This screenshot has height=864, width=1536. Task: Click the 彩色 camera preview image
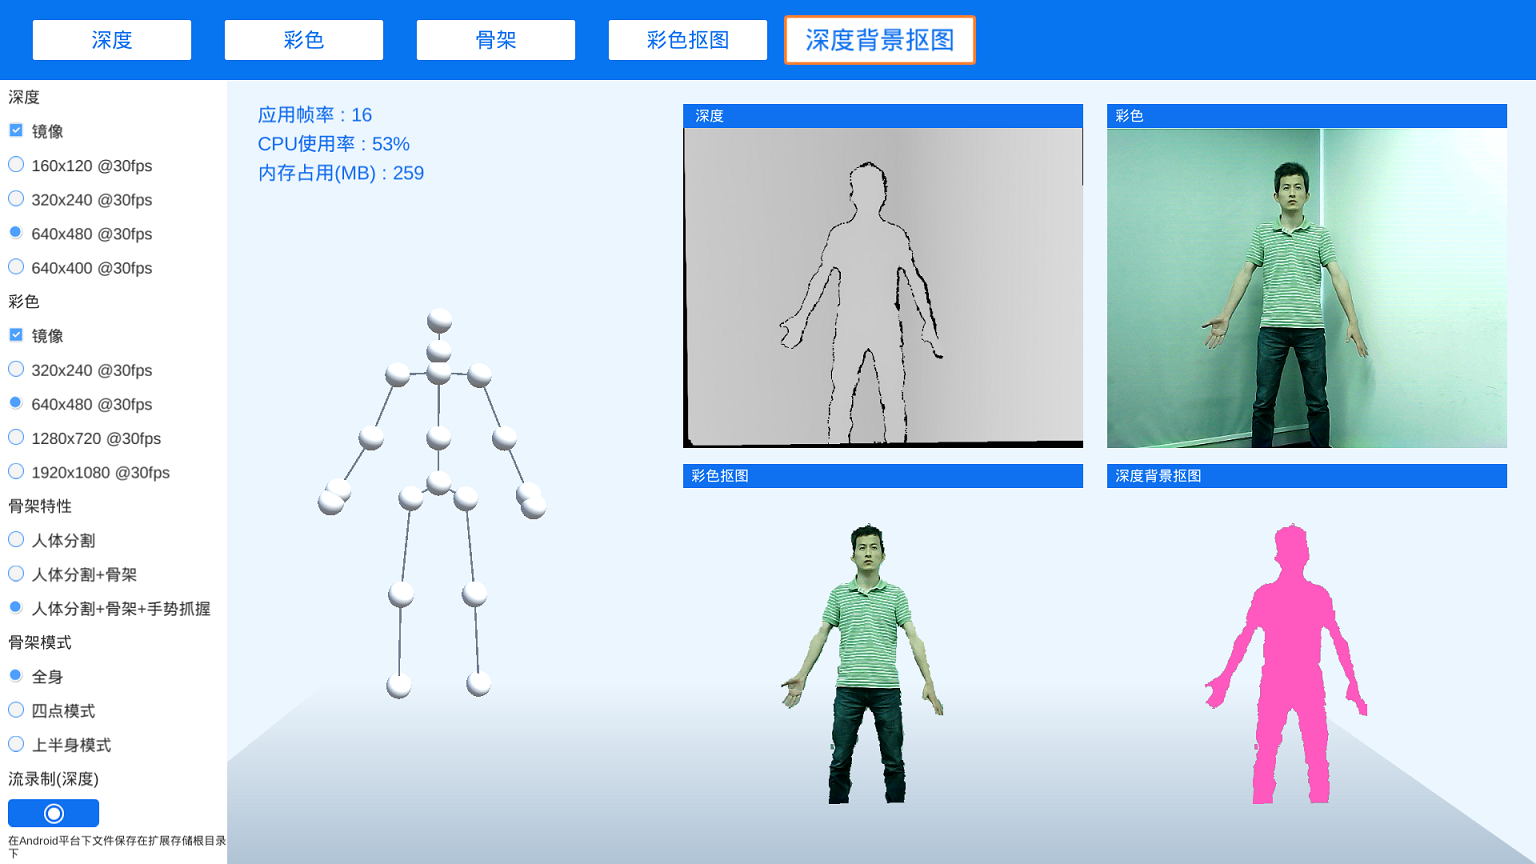[x=1307, y=287]
